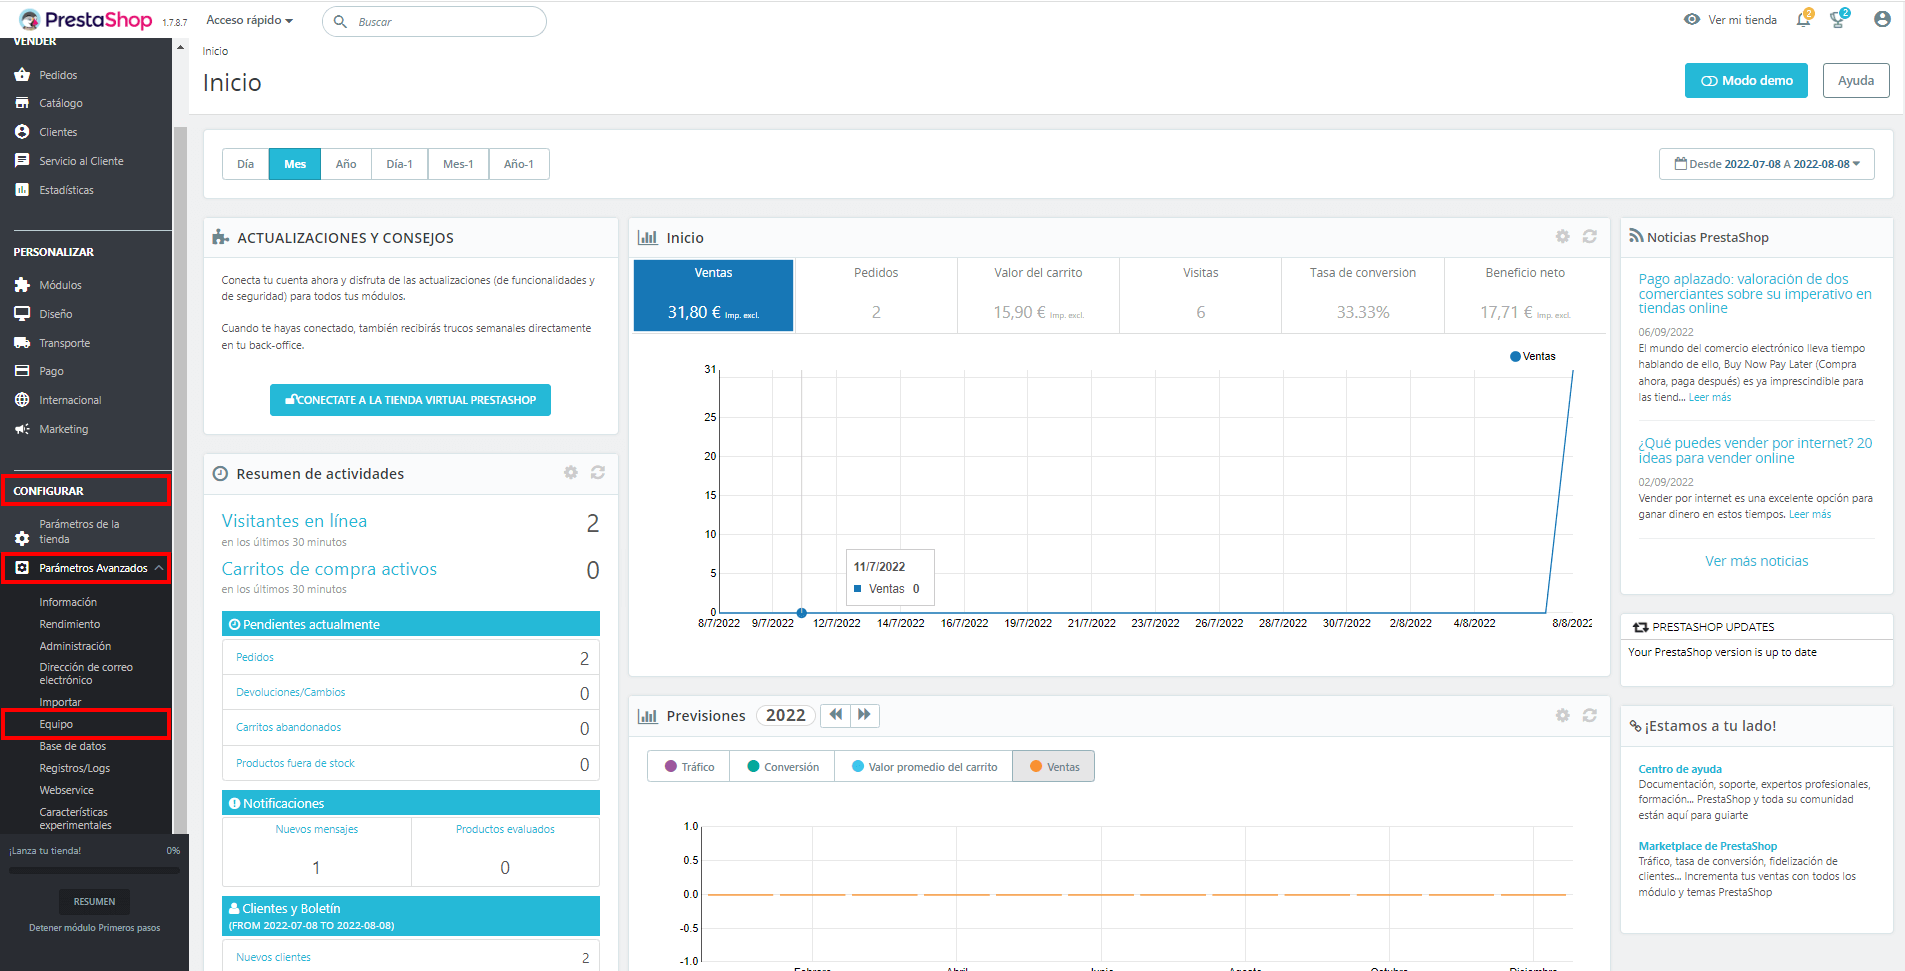Toggle Valor promedio del carrito series
Screen dimensions: 1905x971
click(924, 767)
